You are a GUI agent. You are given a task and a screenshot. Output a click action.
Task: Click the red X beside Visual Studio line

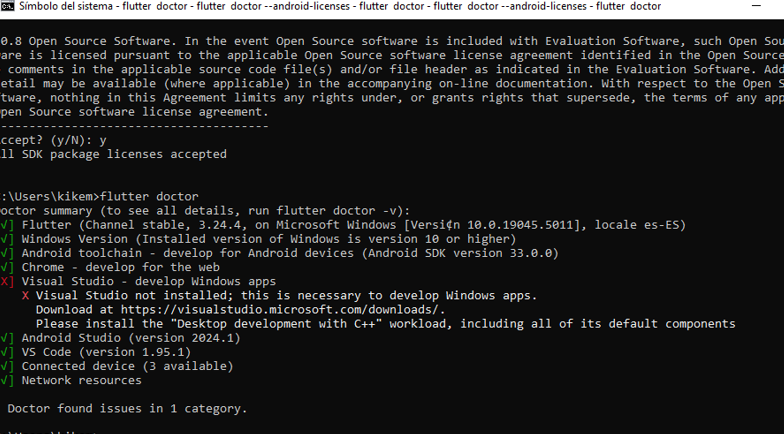click(7, 282)
